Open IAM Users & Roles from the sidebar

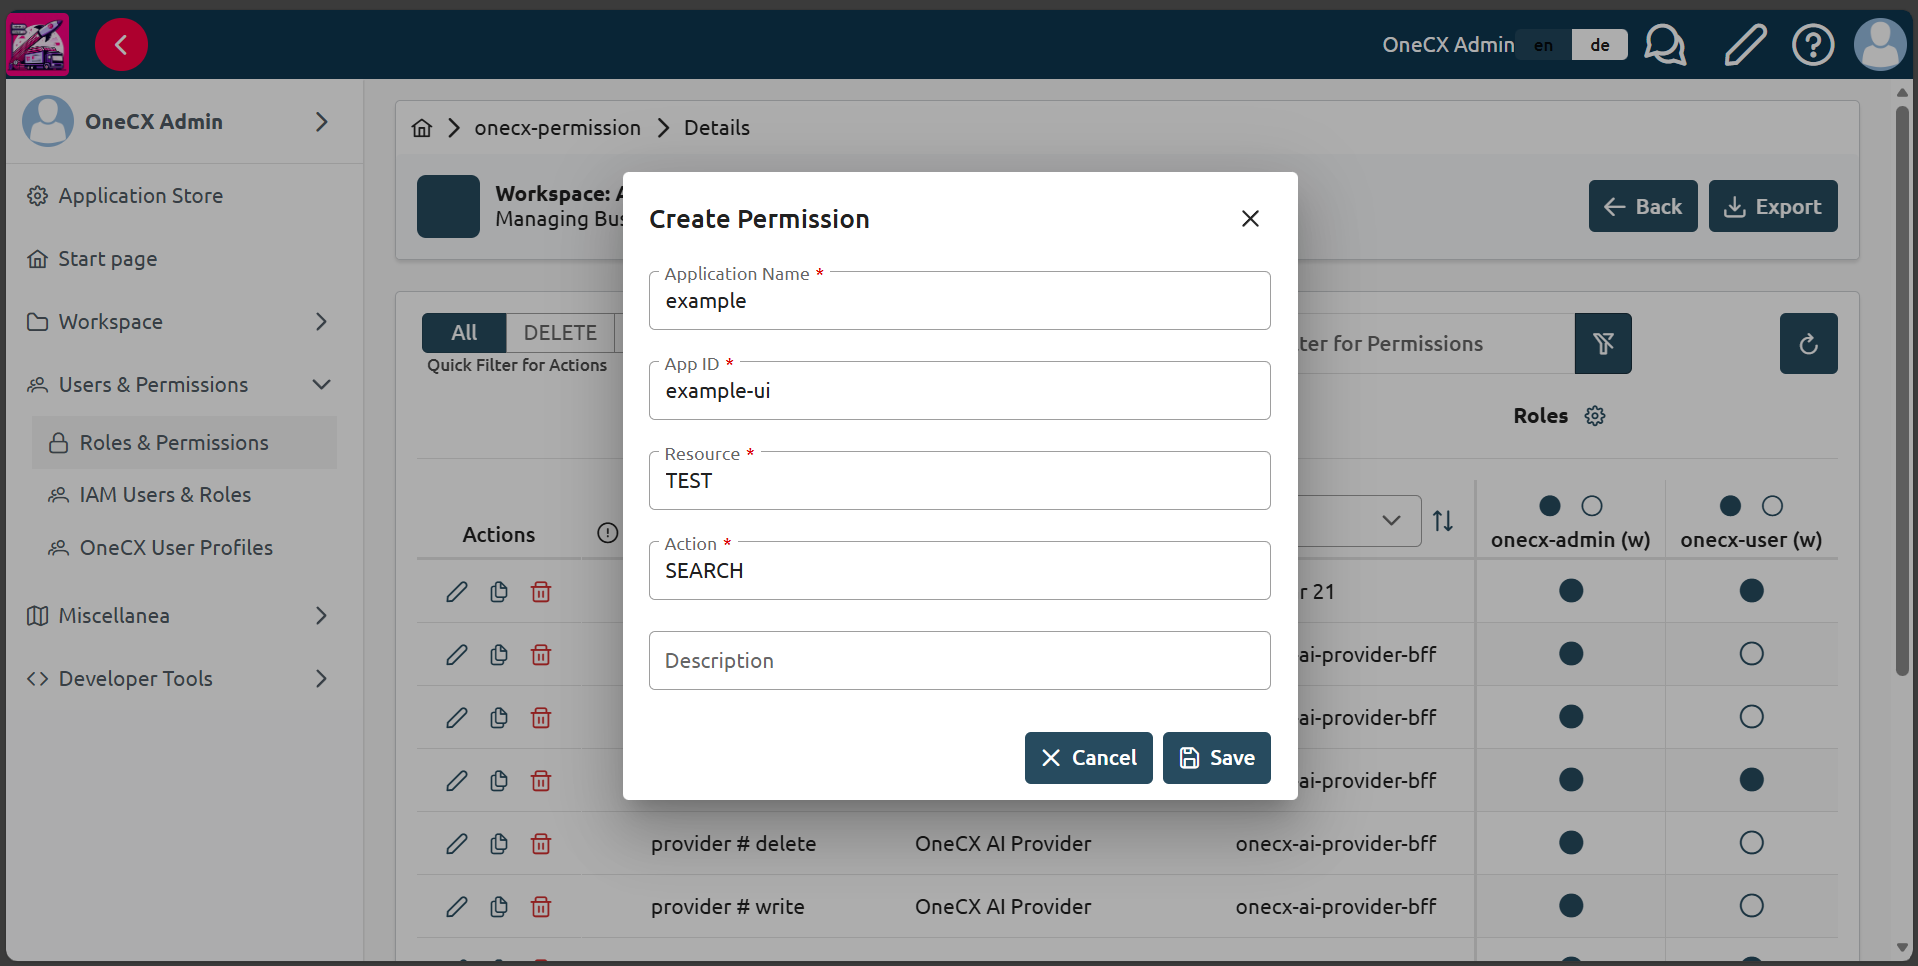[x=165, y=494]
